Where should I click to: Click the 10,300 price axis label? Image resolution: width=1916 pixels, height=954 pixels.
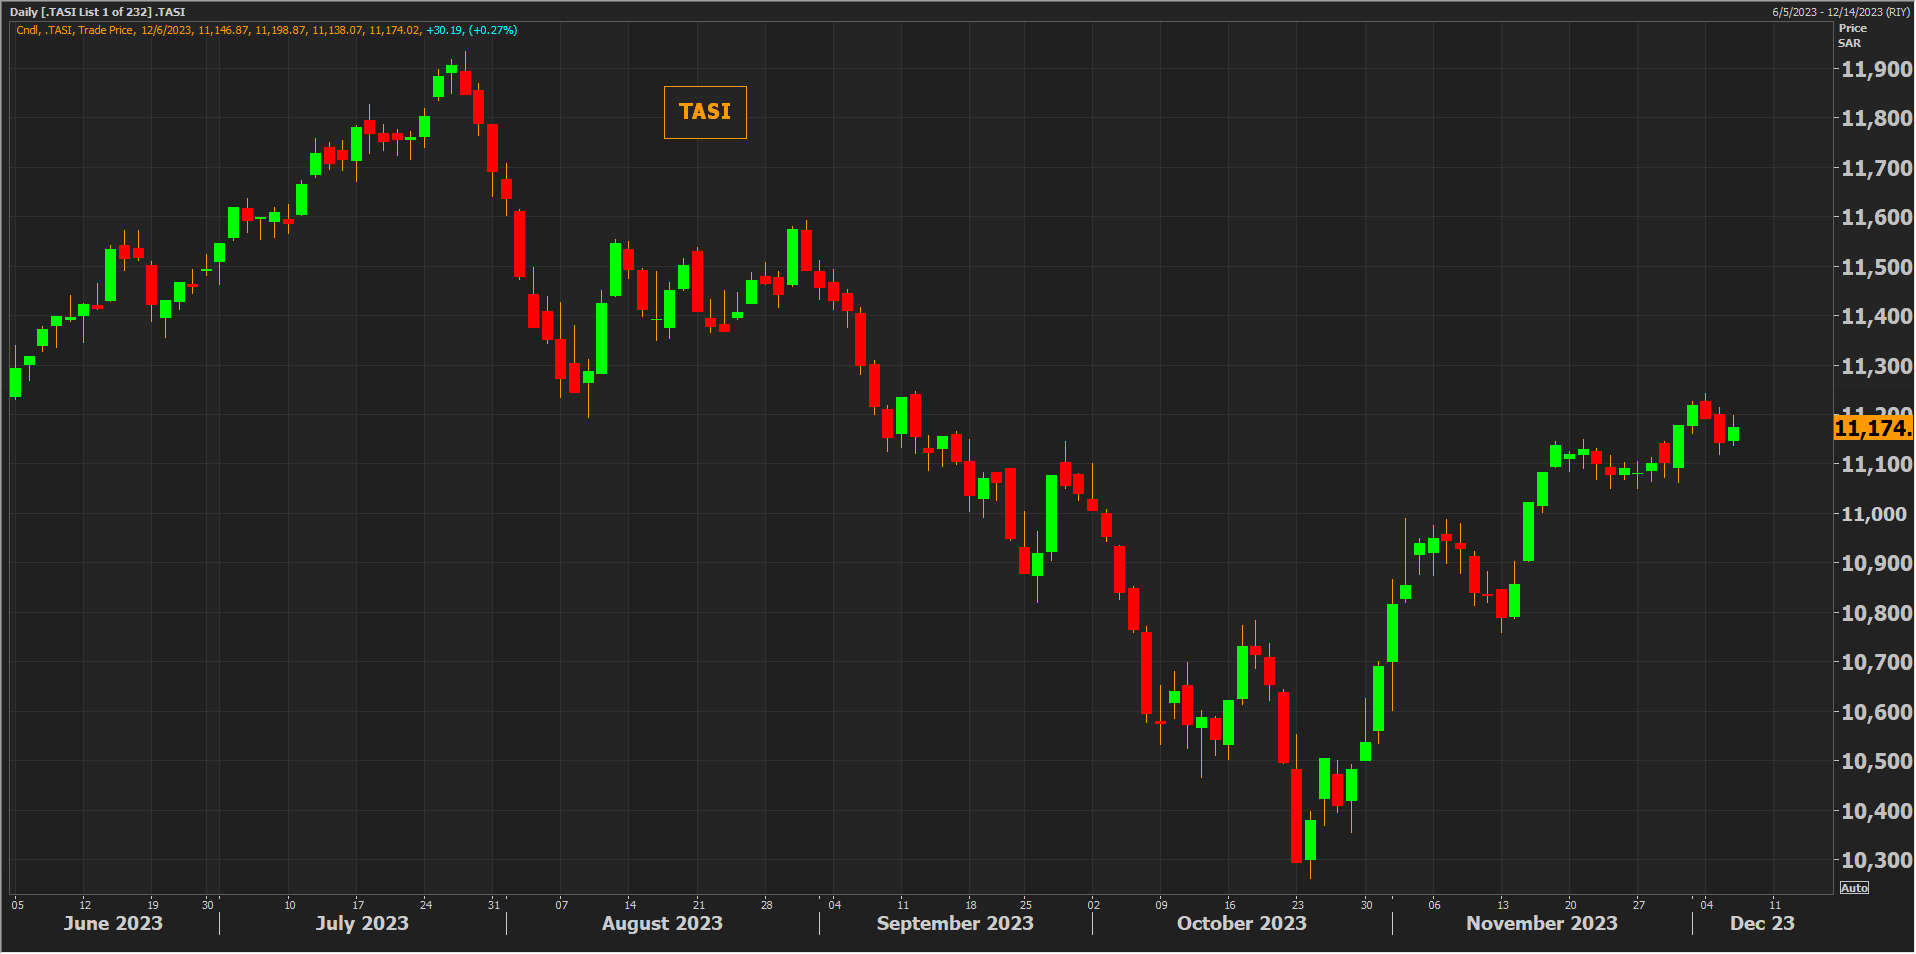click(x=1876, y=860)
